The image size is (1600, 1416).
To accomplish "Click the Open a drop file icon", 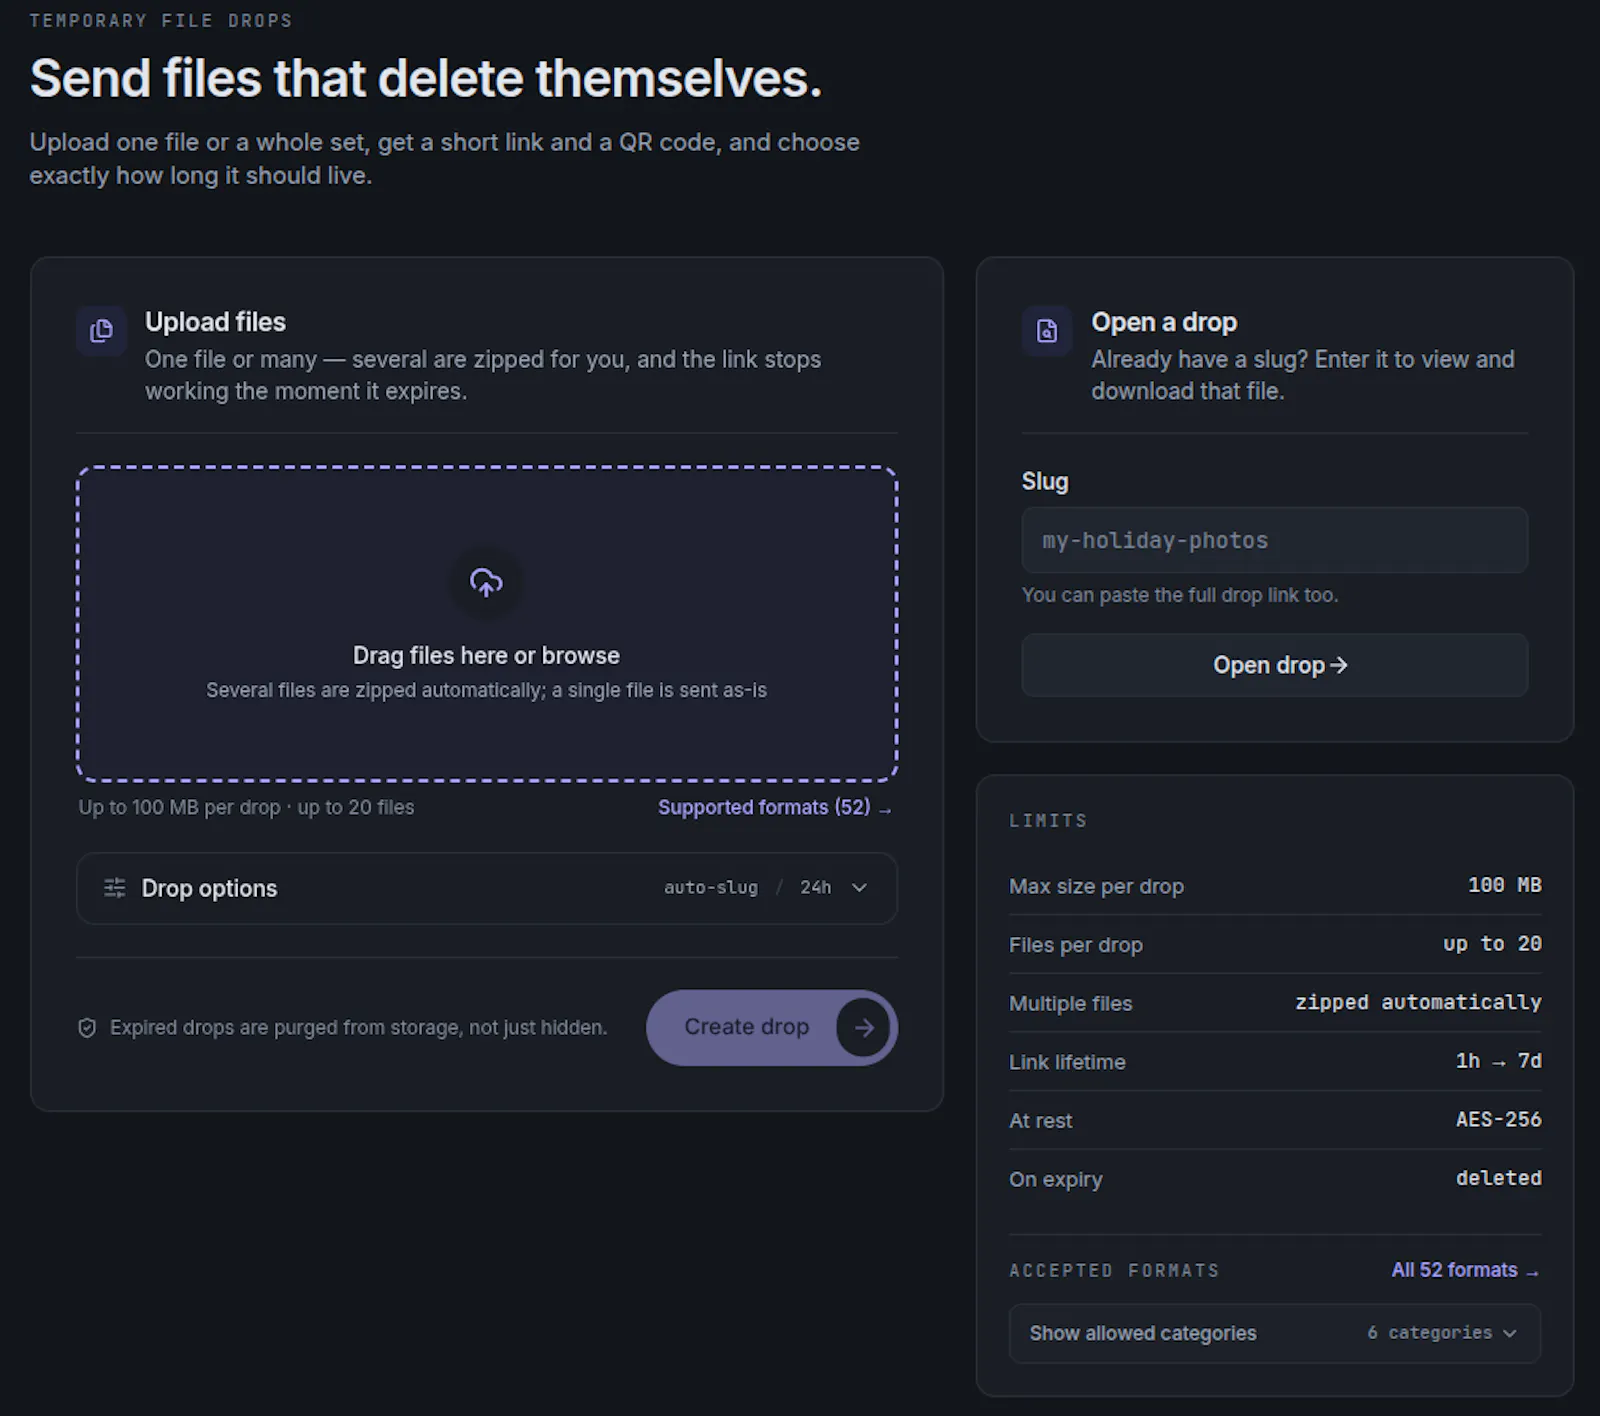I will pos(1047,331).
